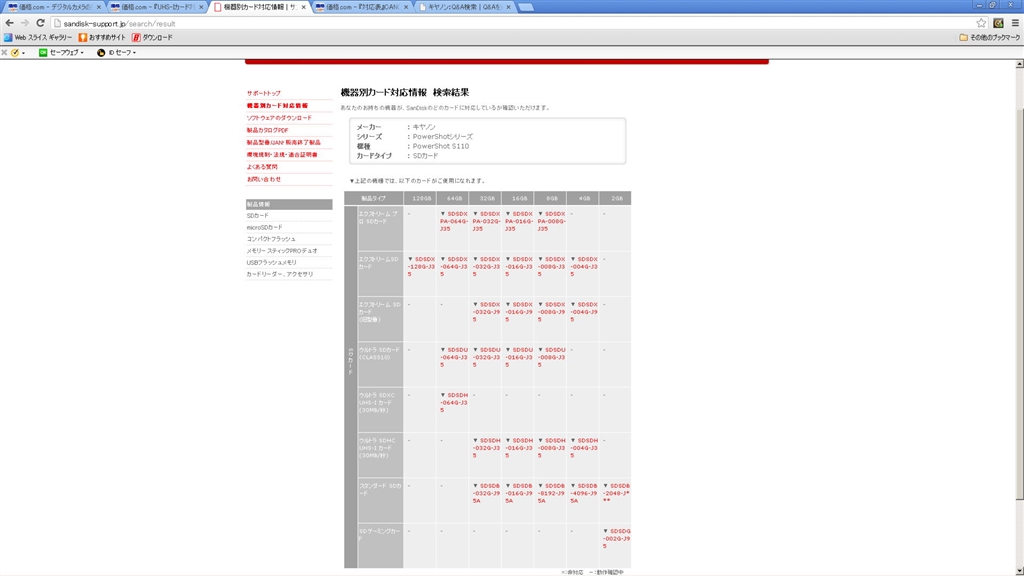Open SDSDH-064G-J35 product link
This screenshot has height=576, width=1024.
(454, 402)
